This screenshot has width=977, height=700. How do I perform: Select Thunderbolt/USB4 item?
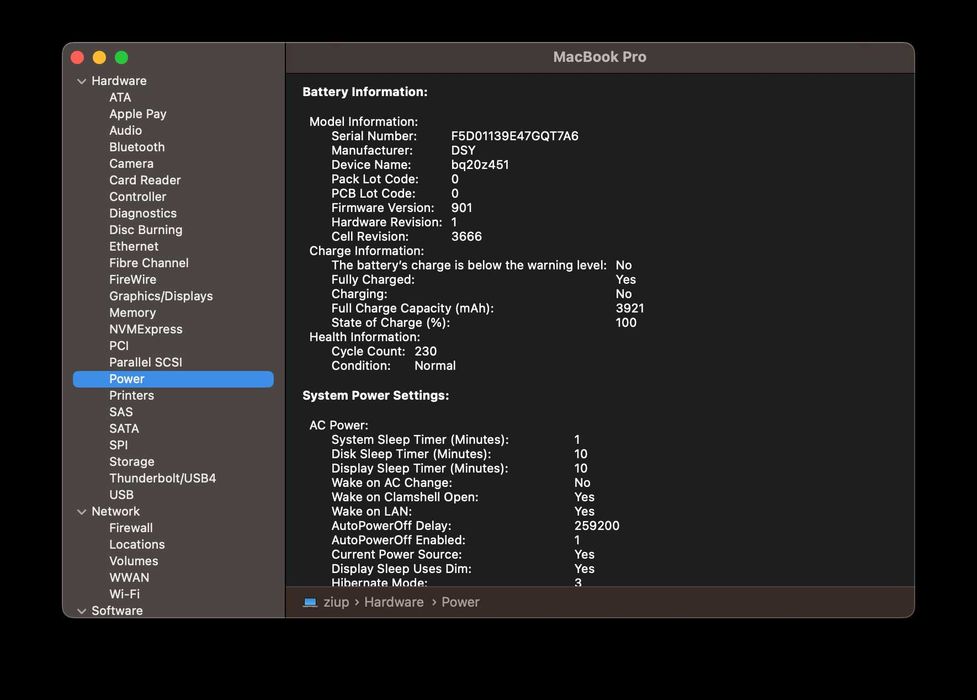tap(163, 478)
